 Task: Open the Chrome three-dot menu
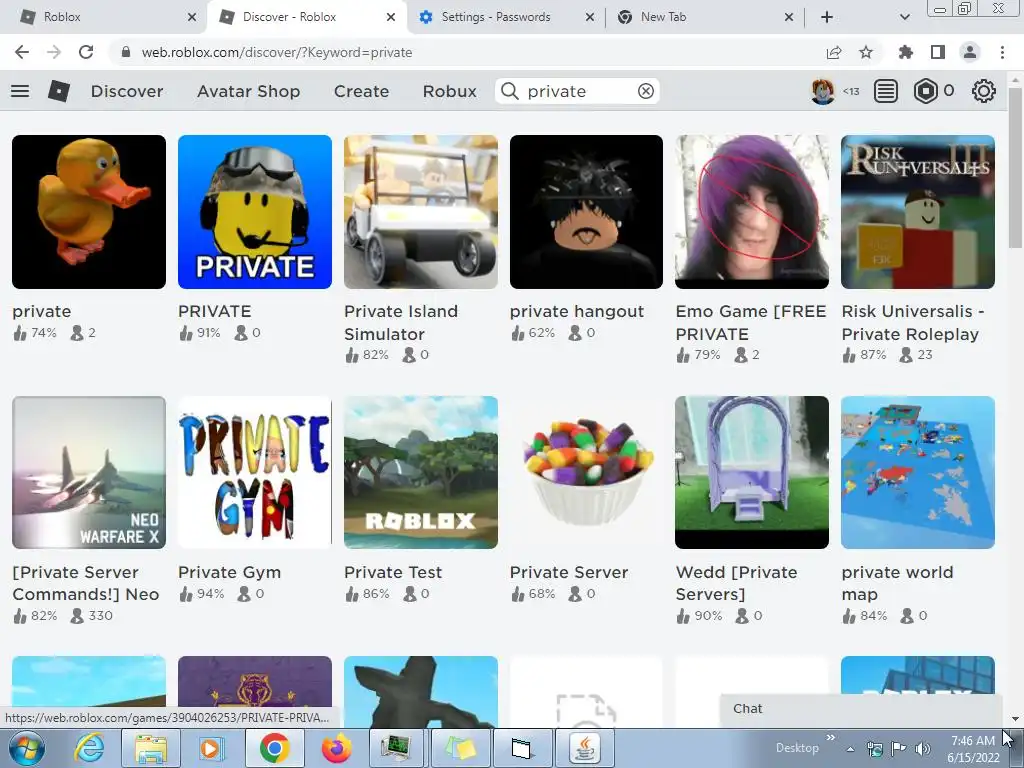point(1002,52)
